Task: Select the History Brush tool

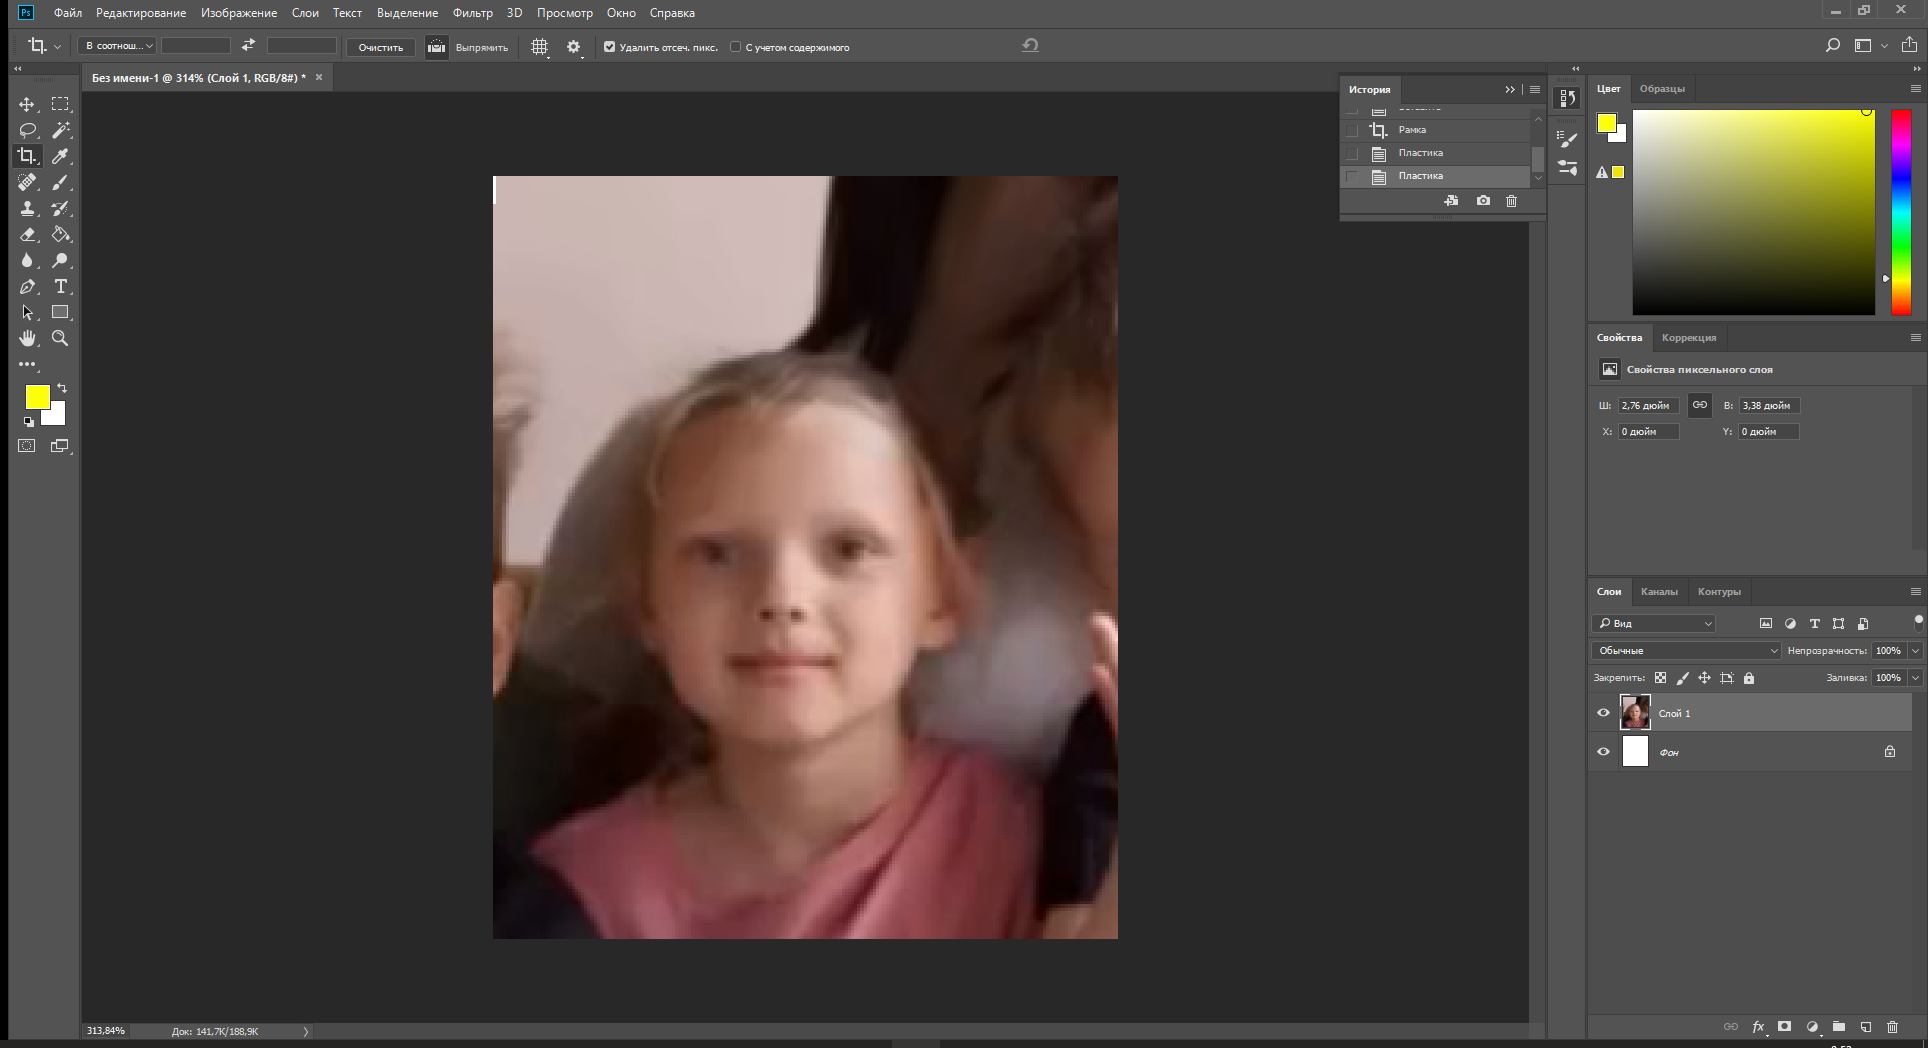Action: tap(61, 208)
